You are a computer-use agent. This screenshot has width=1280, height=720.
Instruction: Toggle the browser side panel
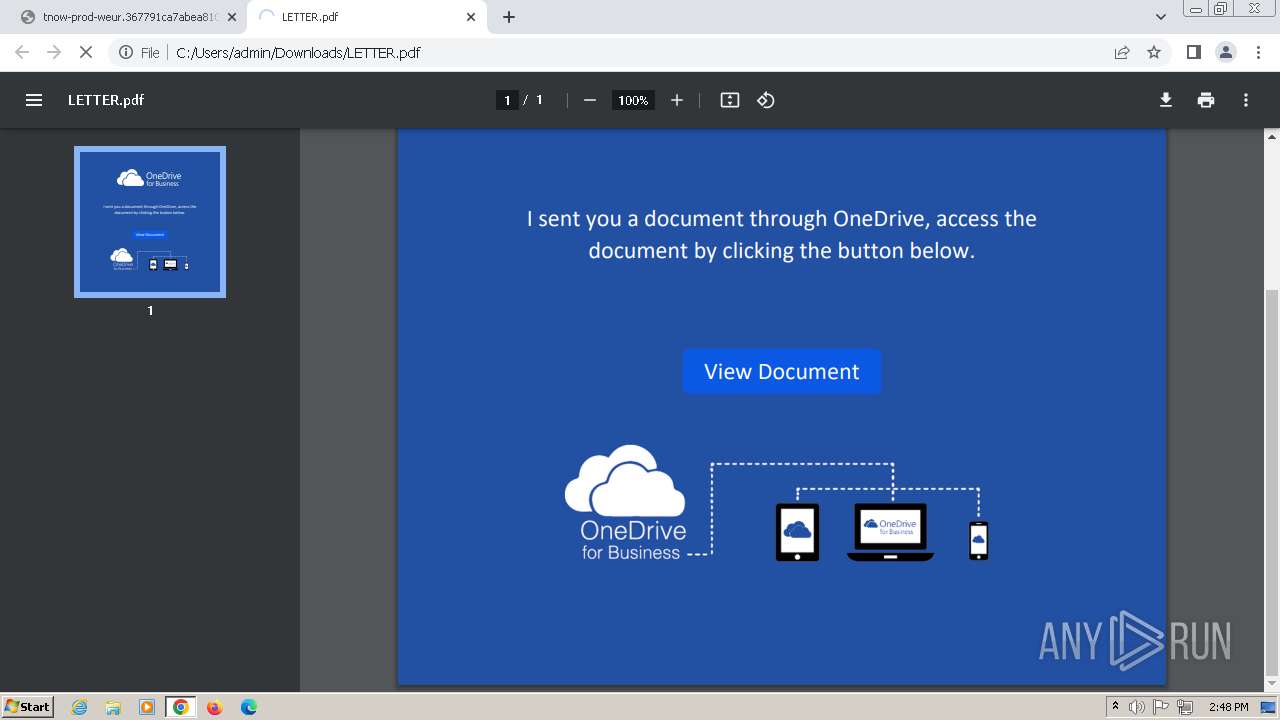[x=1194, y=52]
